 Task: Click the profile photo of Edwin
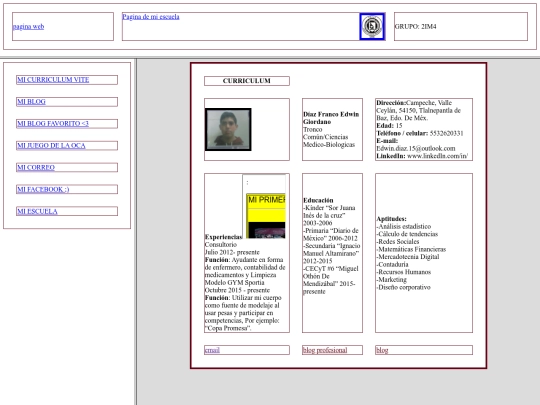(x=228, y=129)
